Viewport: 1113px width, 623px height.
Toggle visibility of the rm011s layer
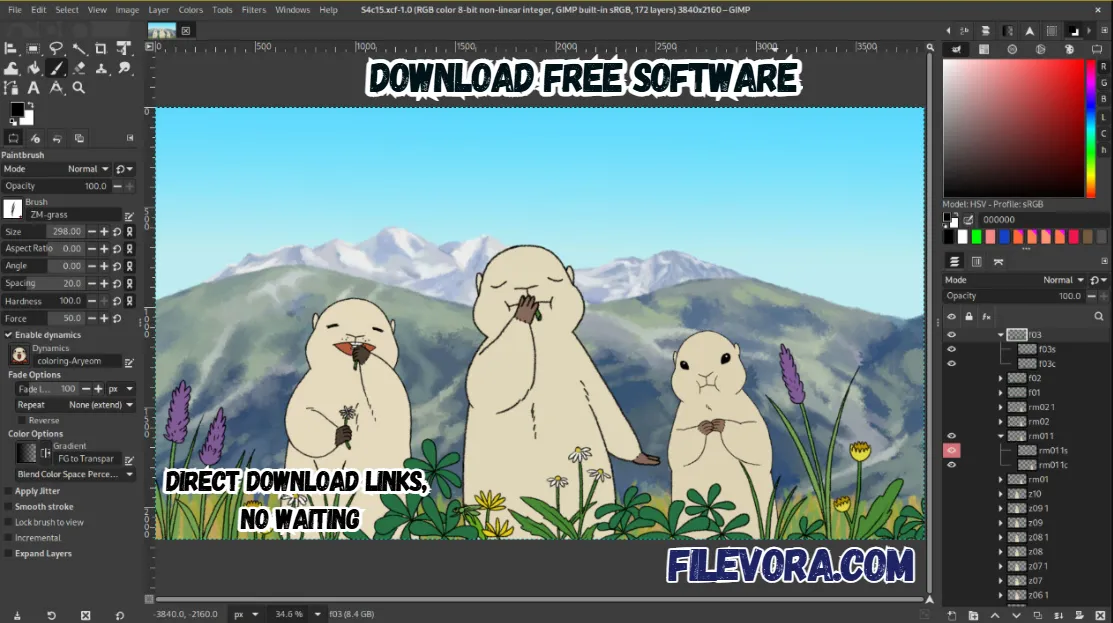[x=951, y=450]
